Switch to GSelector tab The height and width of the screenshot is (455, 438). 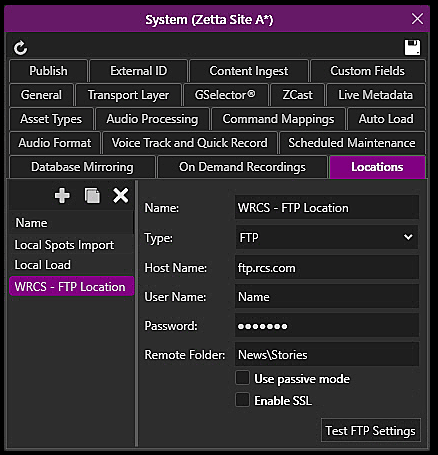pos(226,95)
